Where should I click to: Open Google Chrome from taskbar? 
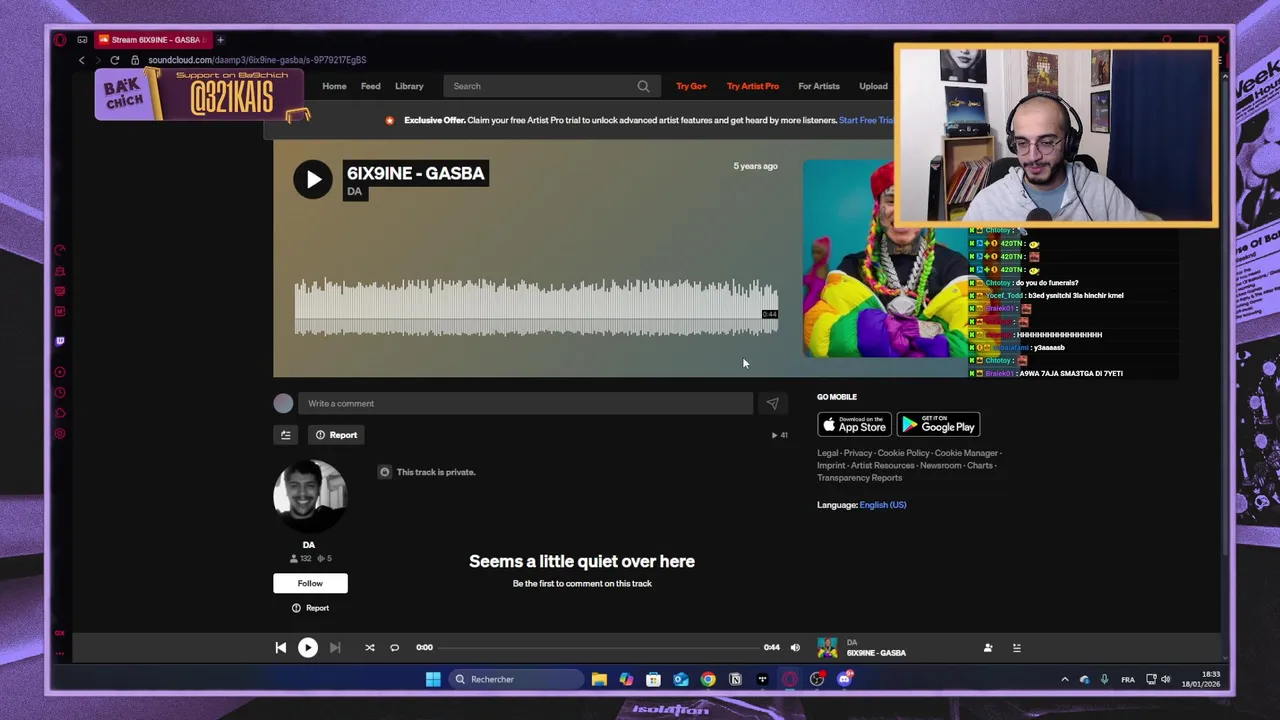708,680
